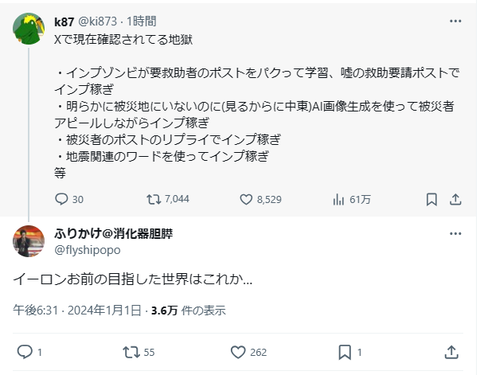Screen dimensions: 480x375
Task: Share ふりかけ's post via upload icon
Action: (x=451, y=352)
